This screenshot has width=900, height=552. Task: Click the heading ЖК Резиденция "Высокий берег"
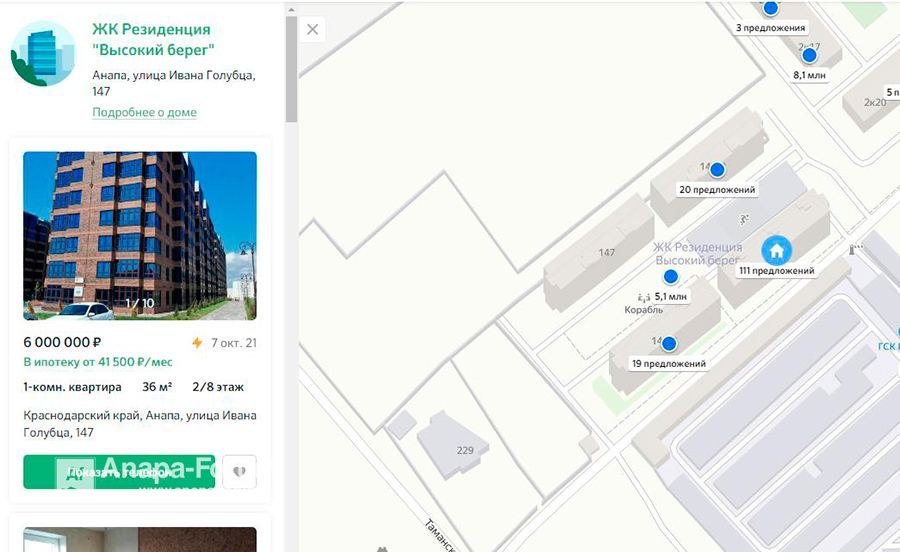(x=153, y=40)
